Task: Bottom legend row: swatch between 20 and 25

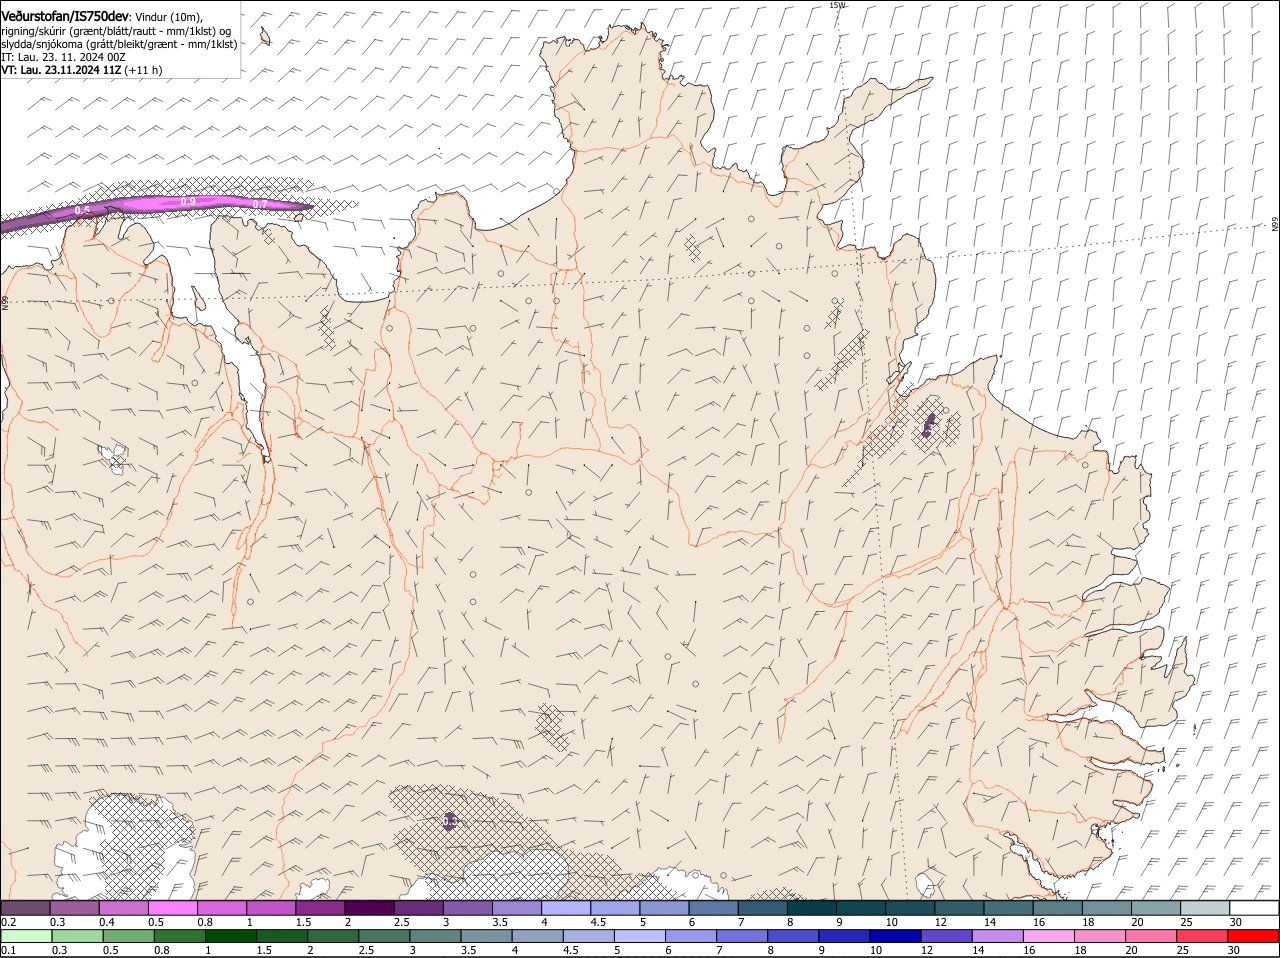Action: click(1150, 936)
